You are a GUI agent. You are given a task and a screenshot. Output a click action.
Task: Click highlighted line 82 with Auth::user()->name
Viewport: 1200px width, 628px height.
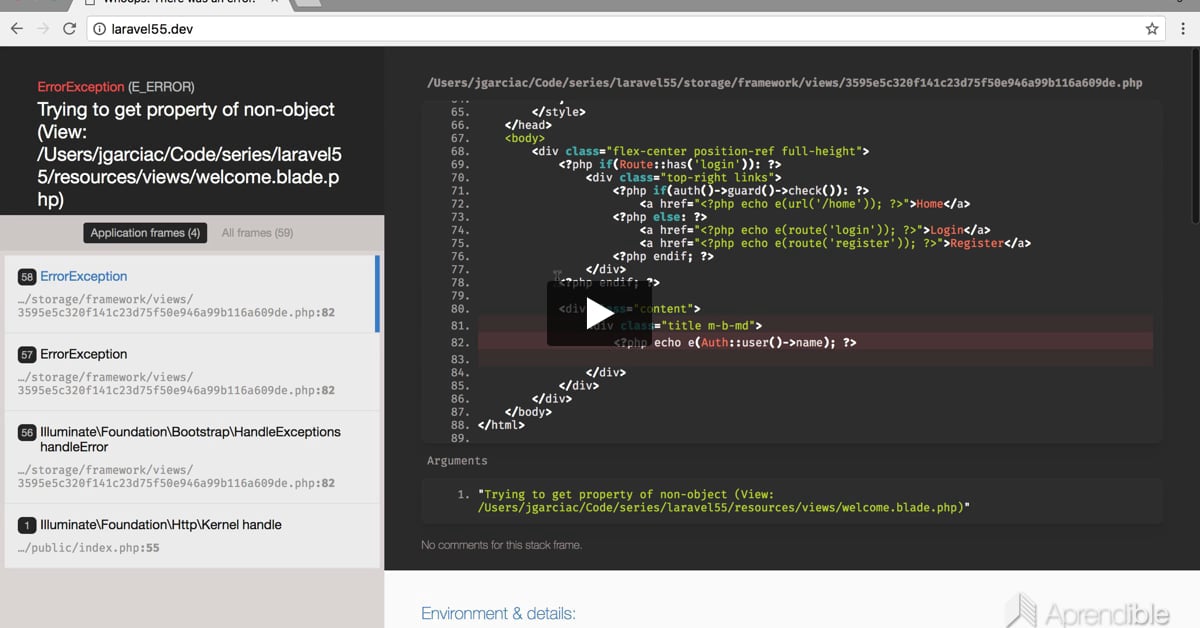click(x=815, y=342)
